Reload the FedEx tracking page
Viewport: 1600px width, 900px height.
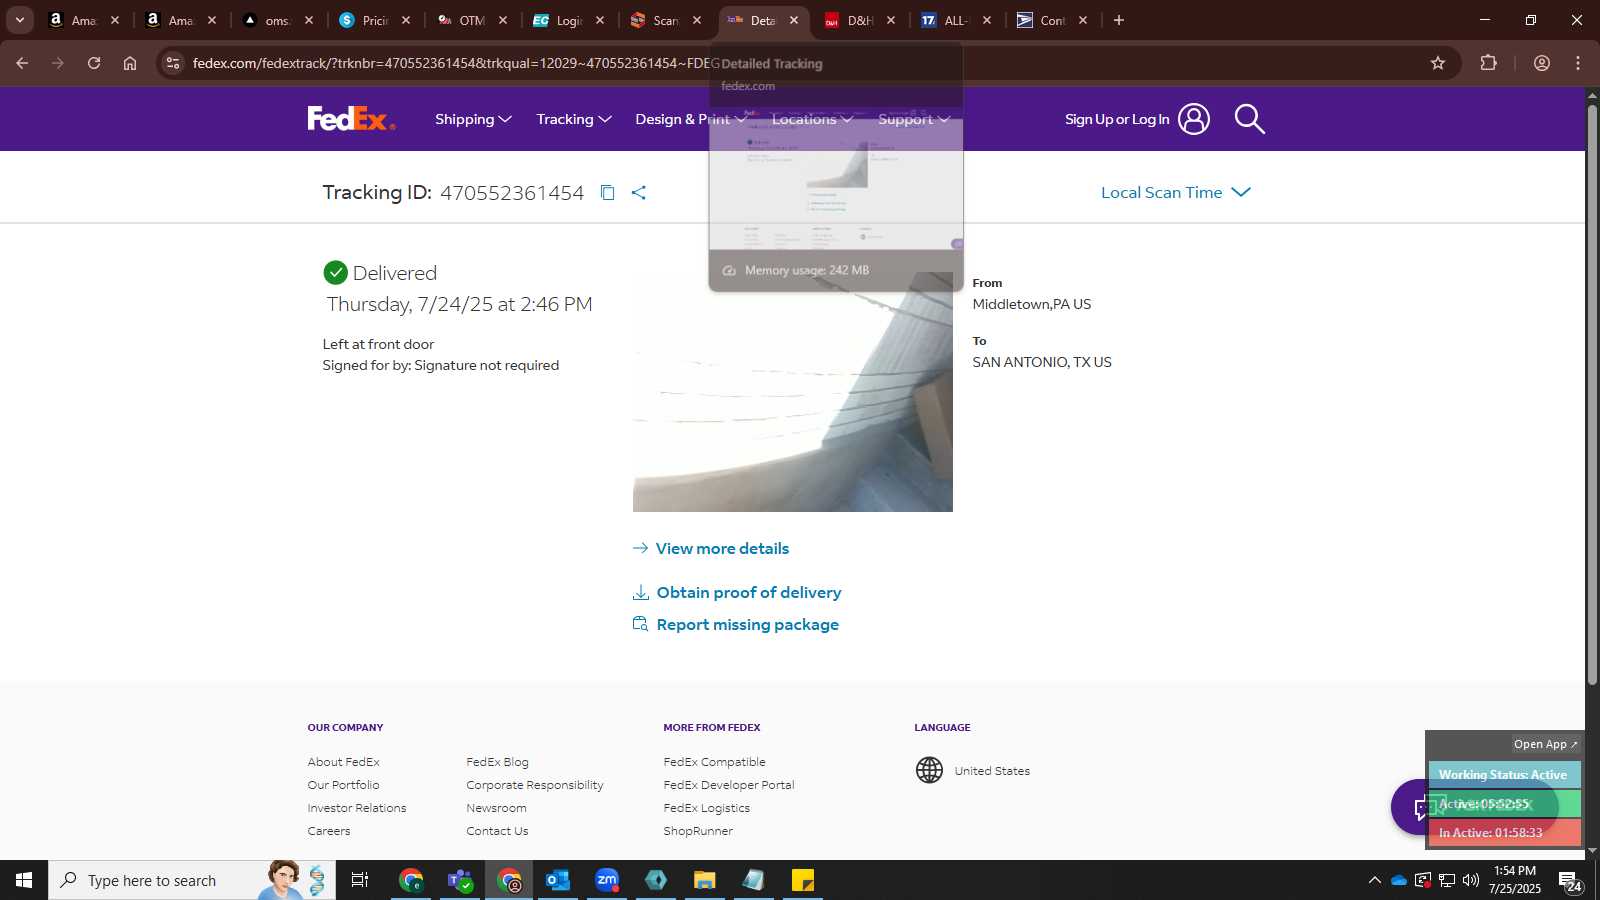pos(94,63)
